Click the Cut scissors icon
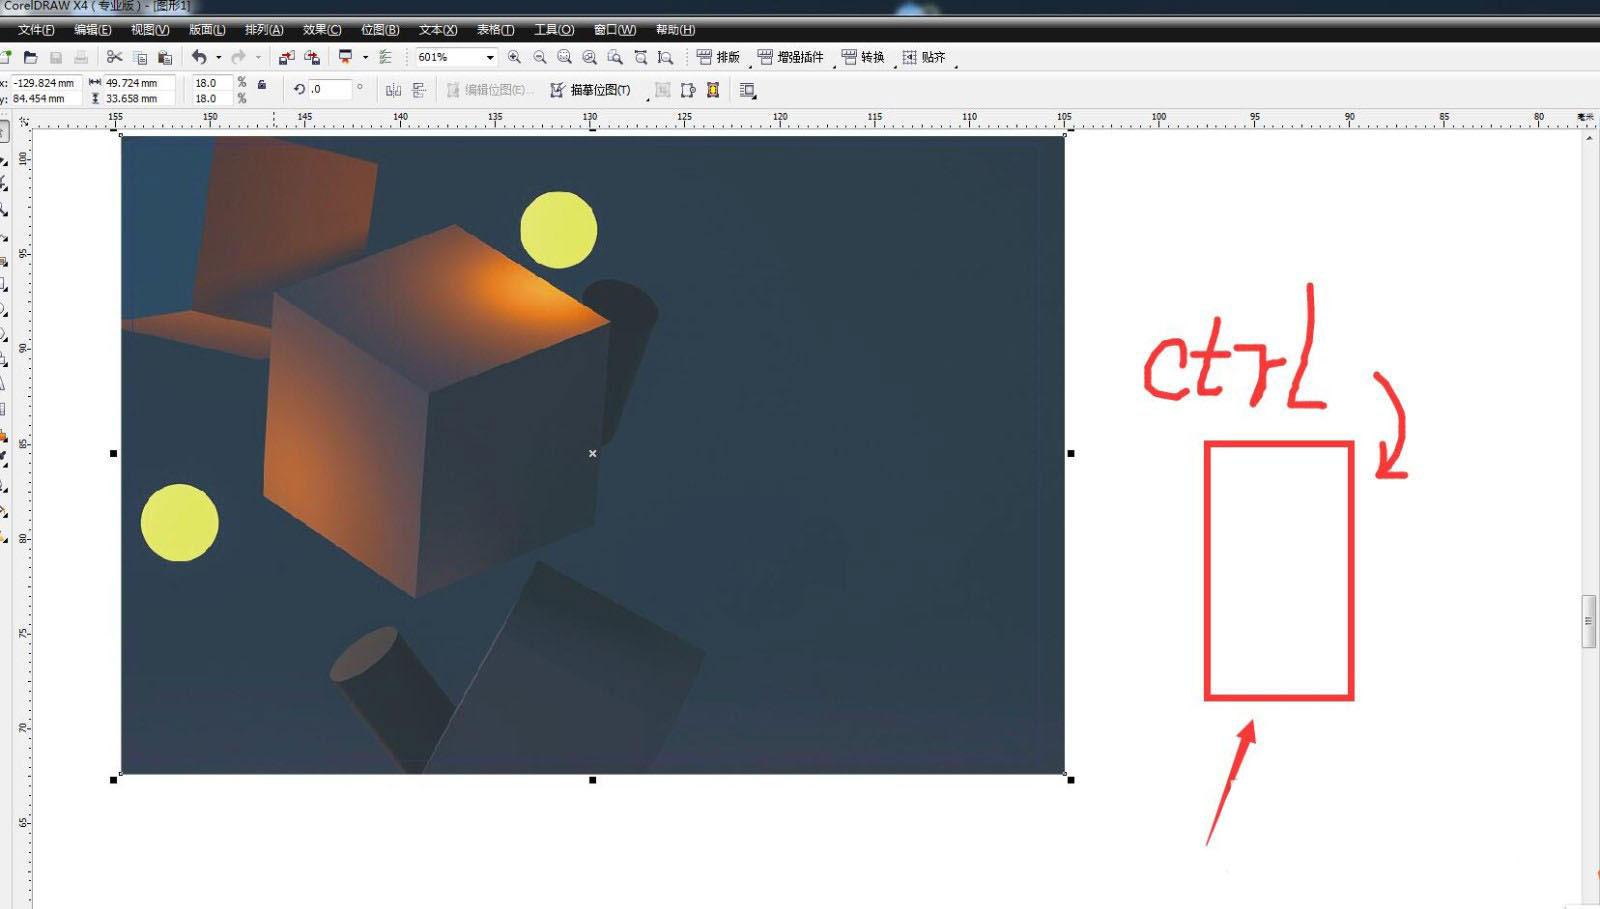The height and width of the screenshot is (909, 1600). tap(114, 58)
